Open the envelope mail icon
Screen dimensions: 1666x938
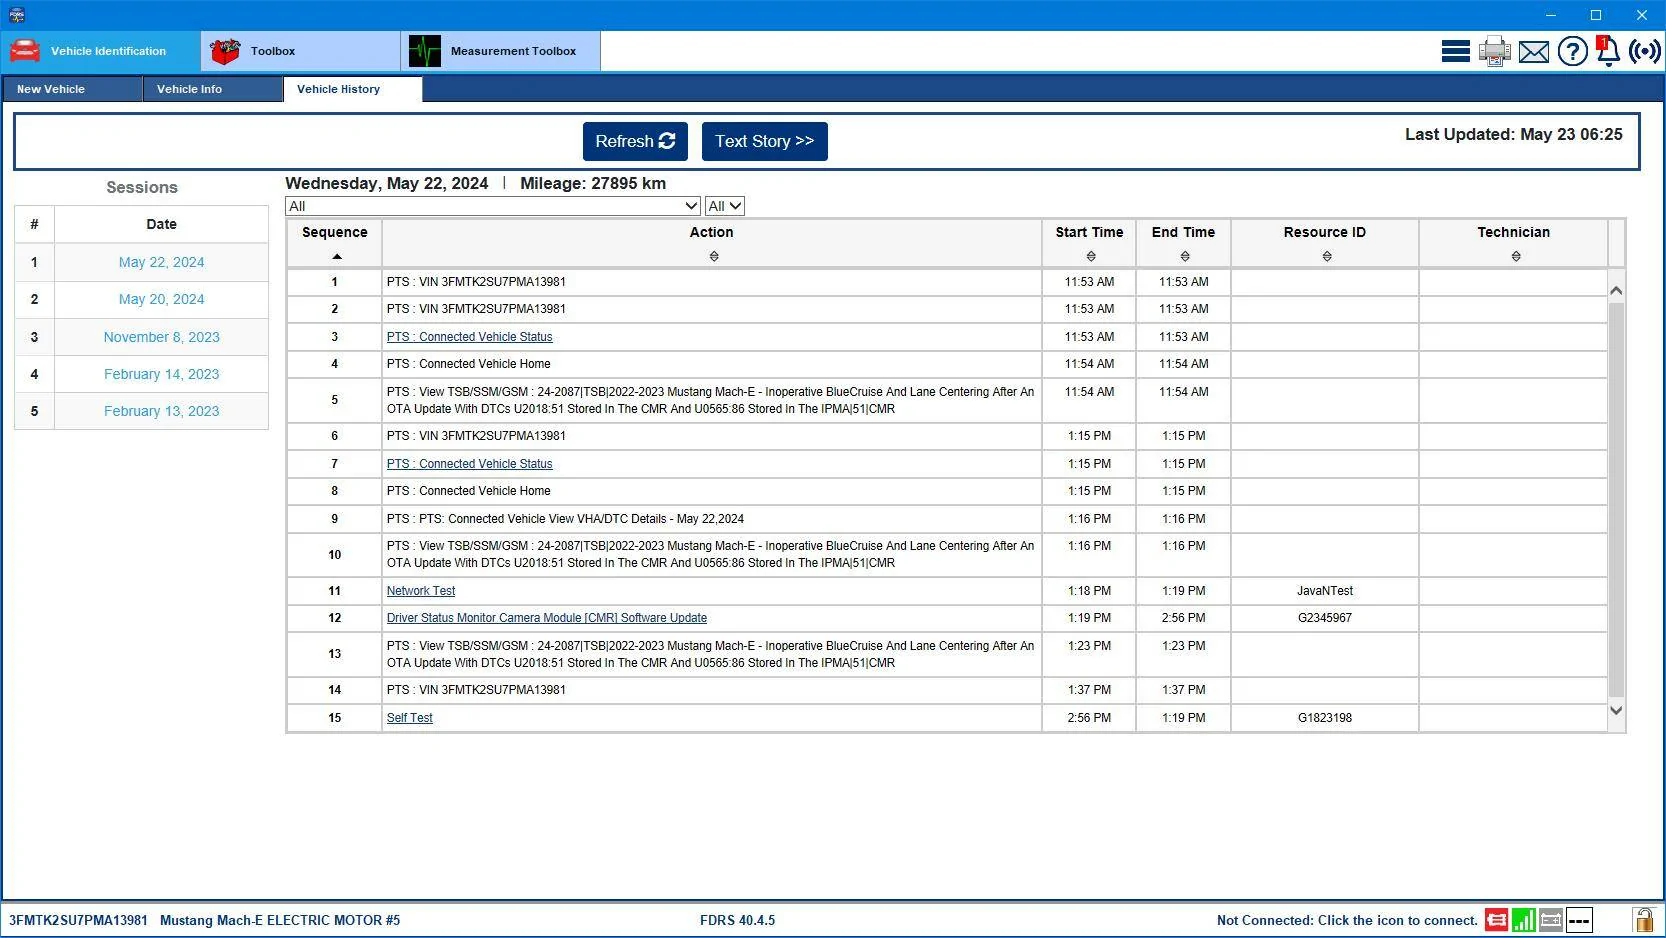click(x=1534, y=52)
